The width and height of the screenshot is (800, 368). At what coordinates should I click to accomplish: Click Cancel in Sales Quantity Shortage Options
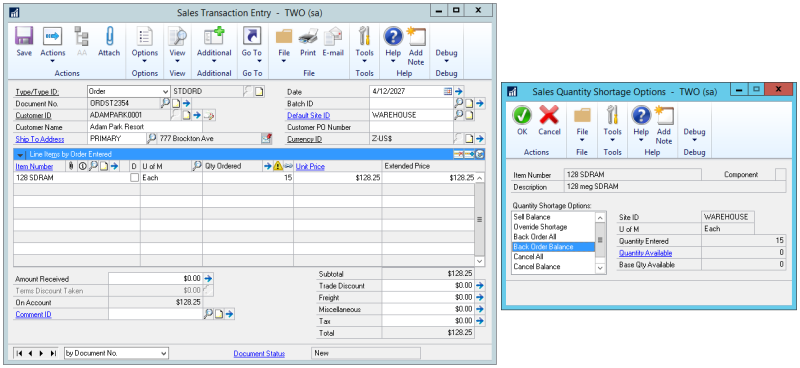[549, 121]
